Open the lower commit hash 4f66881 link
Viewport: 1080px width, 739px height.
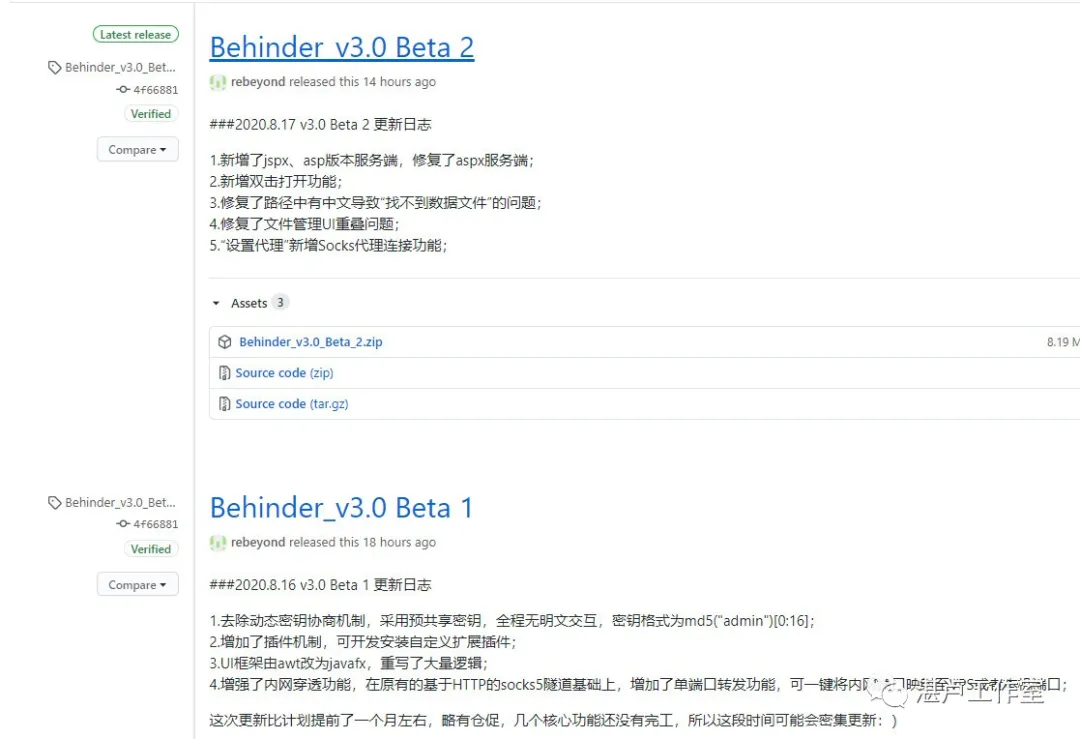[155, 524]
